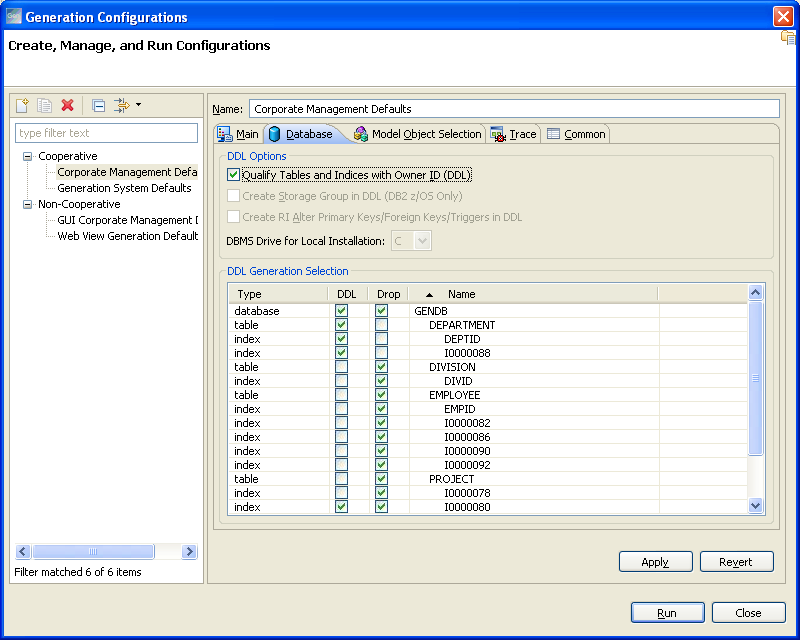Create a new configuration with the New icon
The width and height of the screenshot is (800, 640).
[22, 105]
